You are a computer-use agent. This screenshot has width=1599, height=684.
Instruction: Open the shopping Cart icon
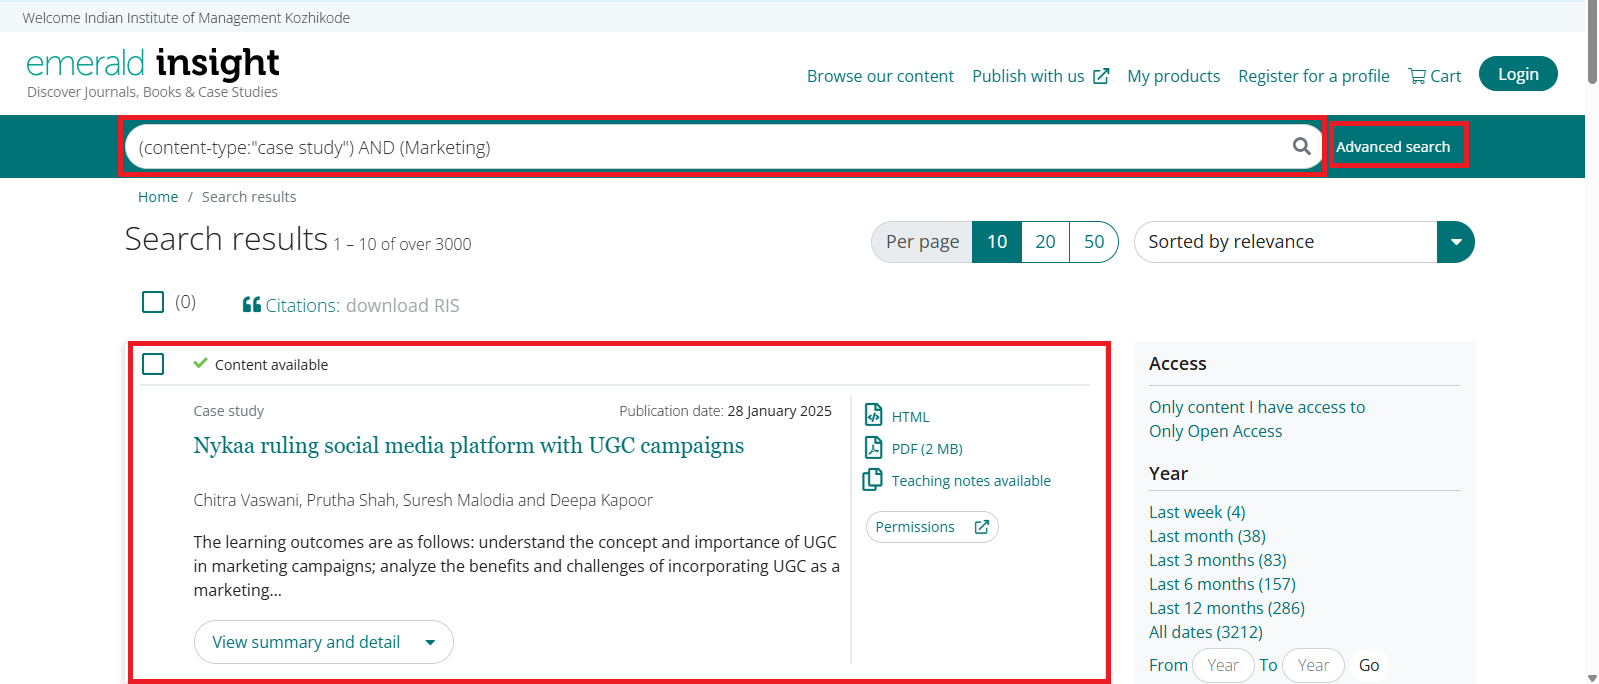[1417, 76]
